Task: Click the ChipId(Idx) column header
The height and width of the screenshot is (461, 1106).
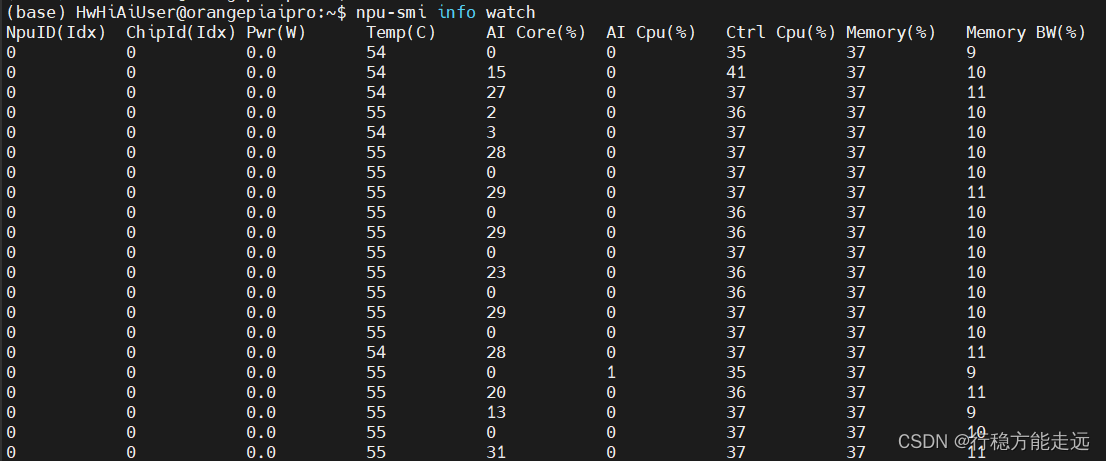Action: click(x=181, y=32)
